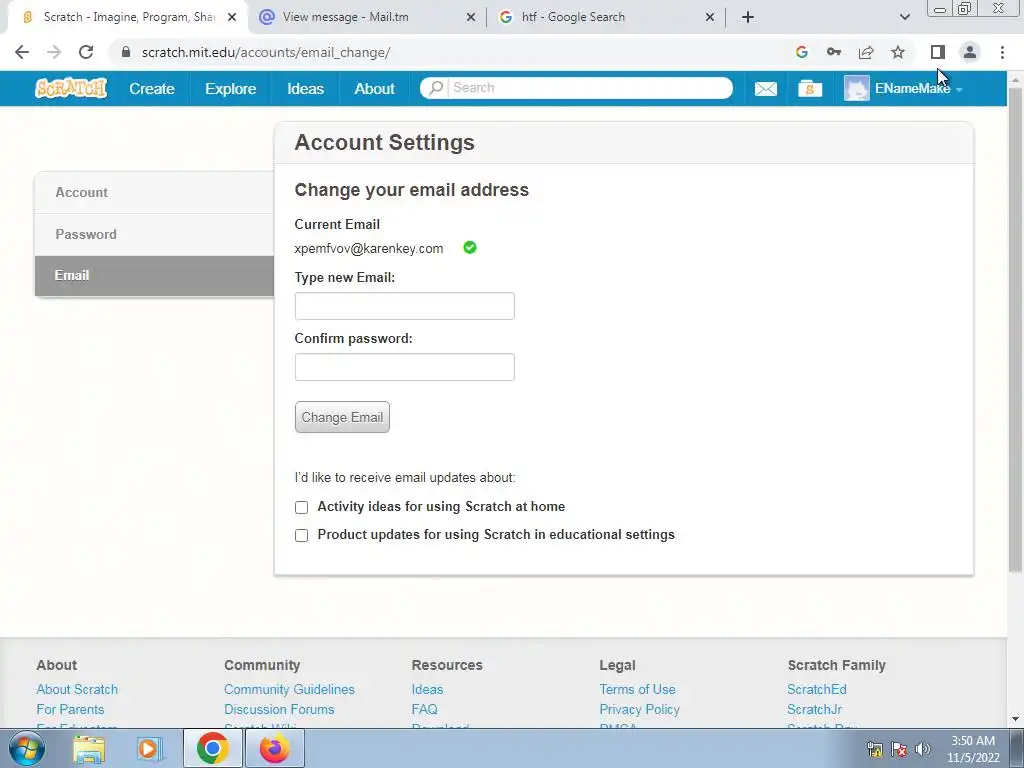Viewport: 1024px width, 768px height.
Task: Close the Scratch tab
Action: (232, 18)
